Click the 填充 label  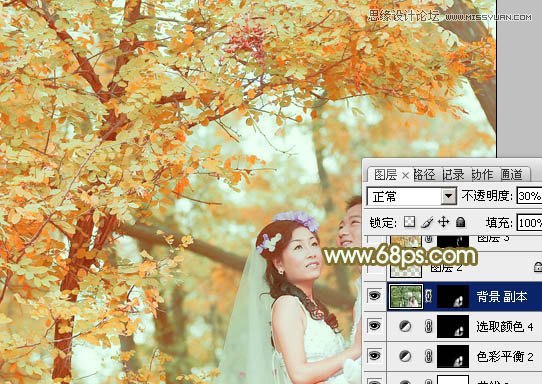pos(499,223)
